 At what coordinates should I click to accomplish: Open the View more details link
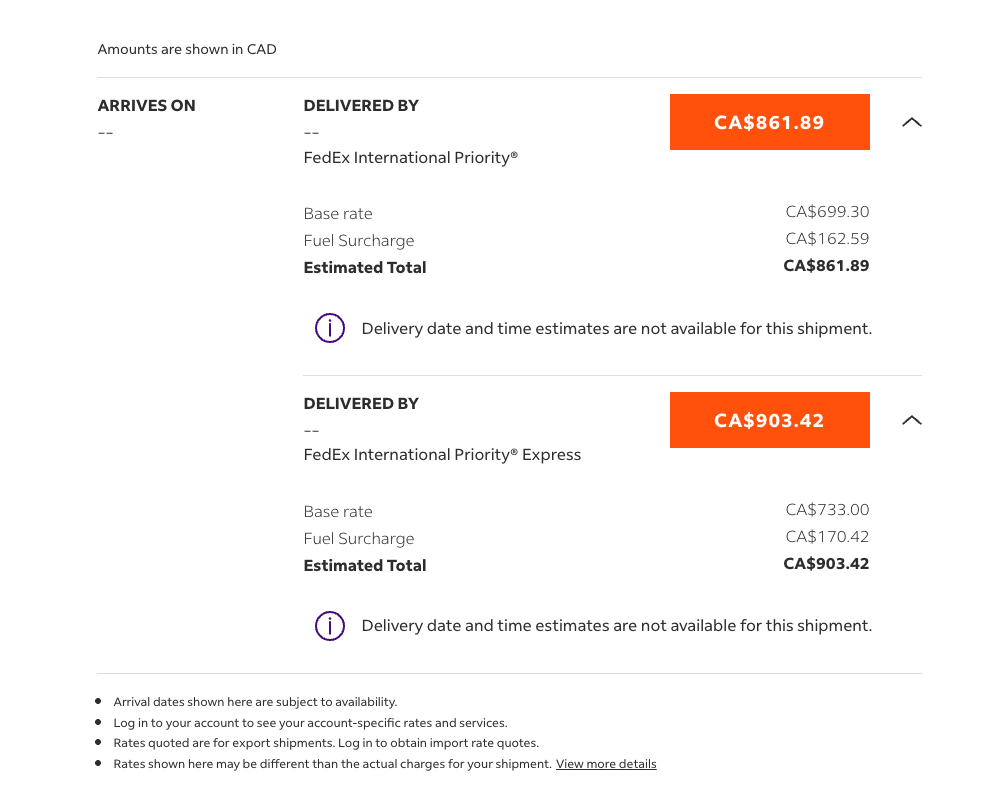(606, 764)
